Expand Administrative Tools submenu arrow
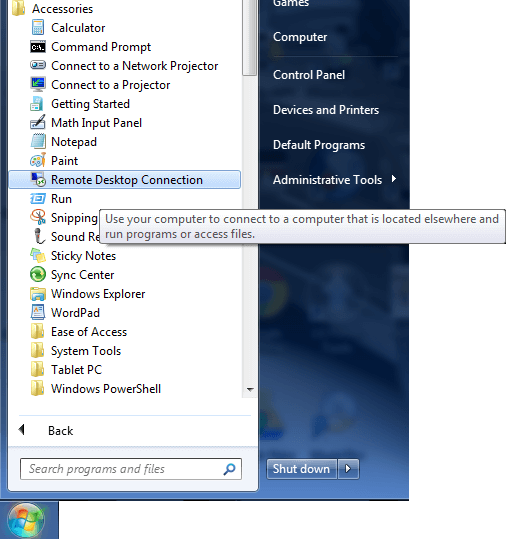Viewport: 522px width, 539px height. (394, 179)
